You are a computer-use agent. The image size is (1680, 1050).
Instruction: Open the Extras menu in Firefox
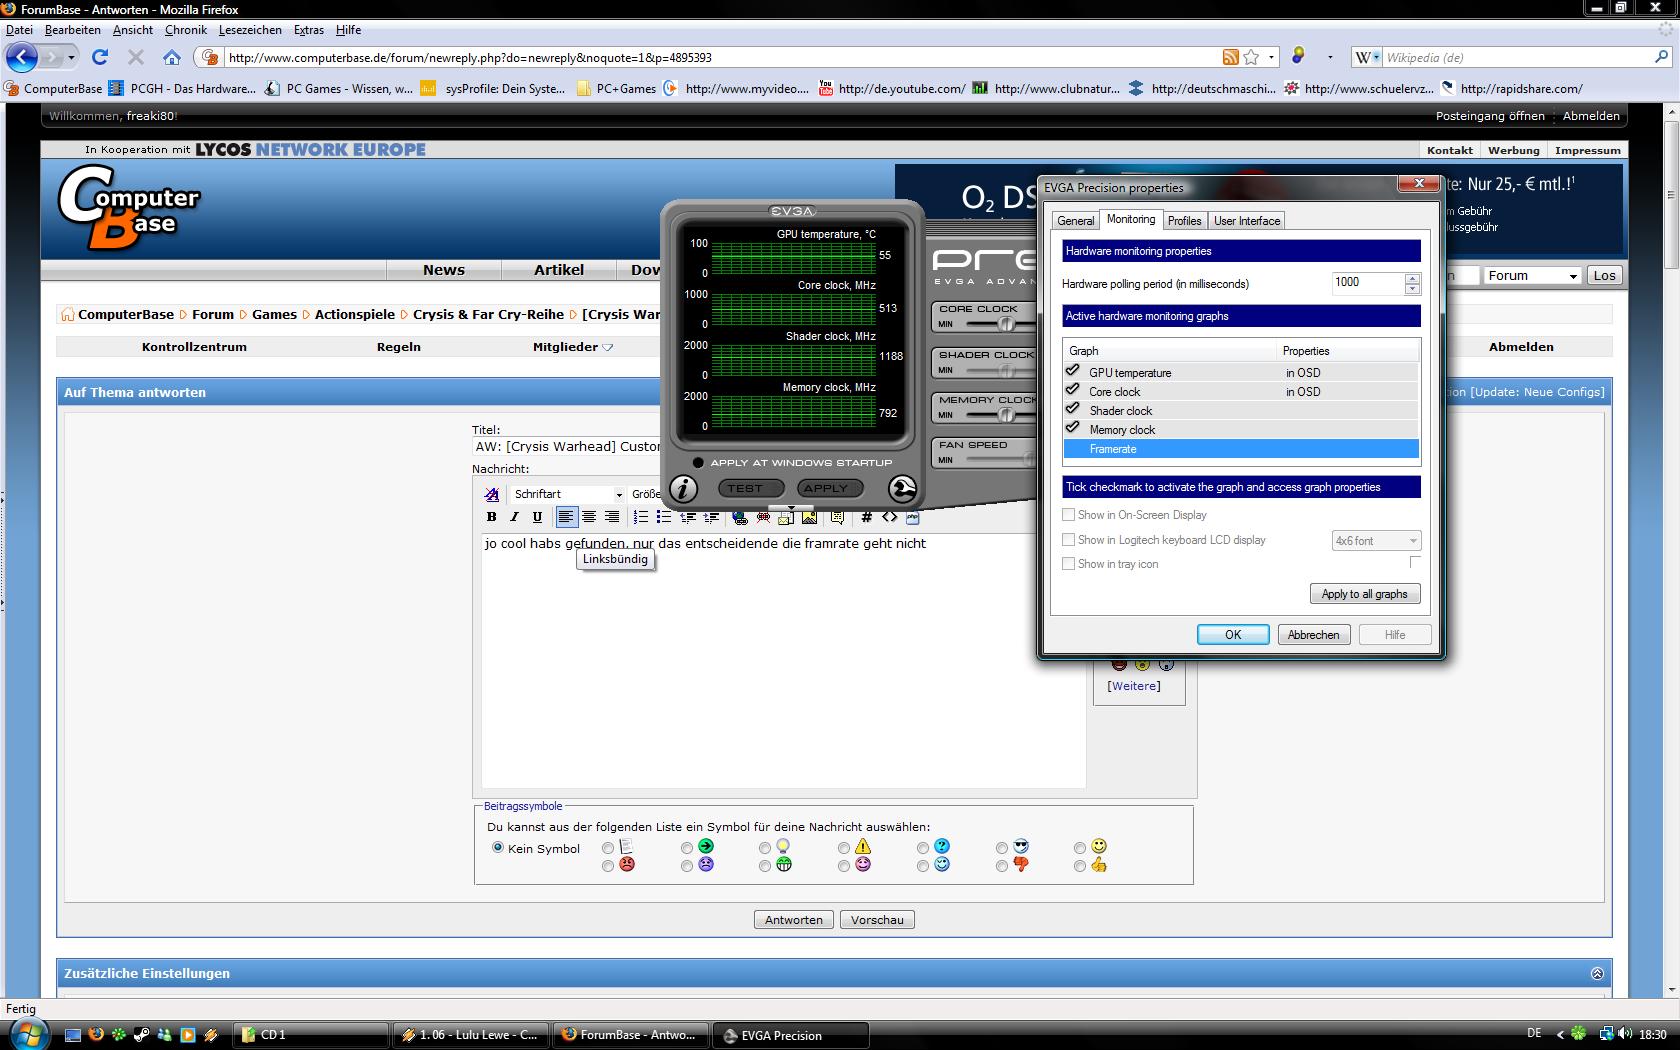coord(309,30)
